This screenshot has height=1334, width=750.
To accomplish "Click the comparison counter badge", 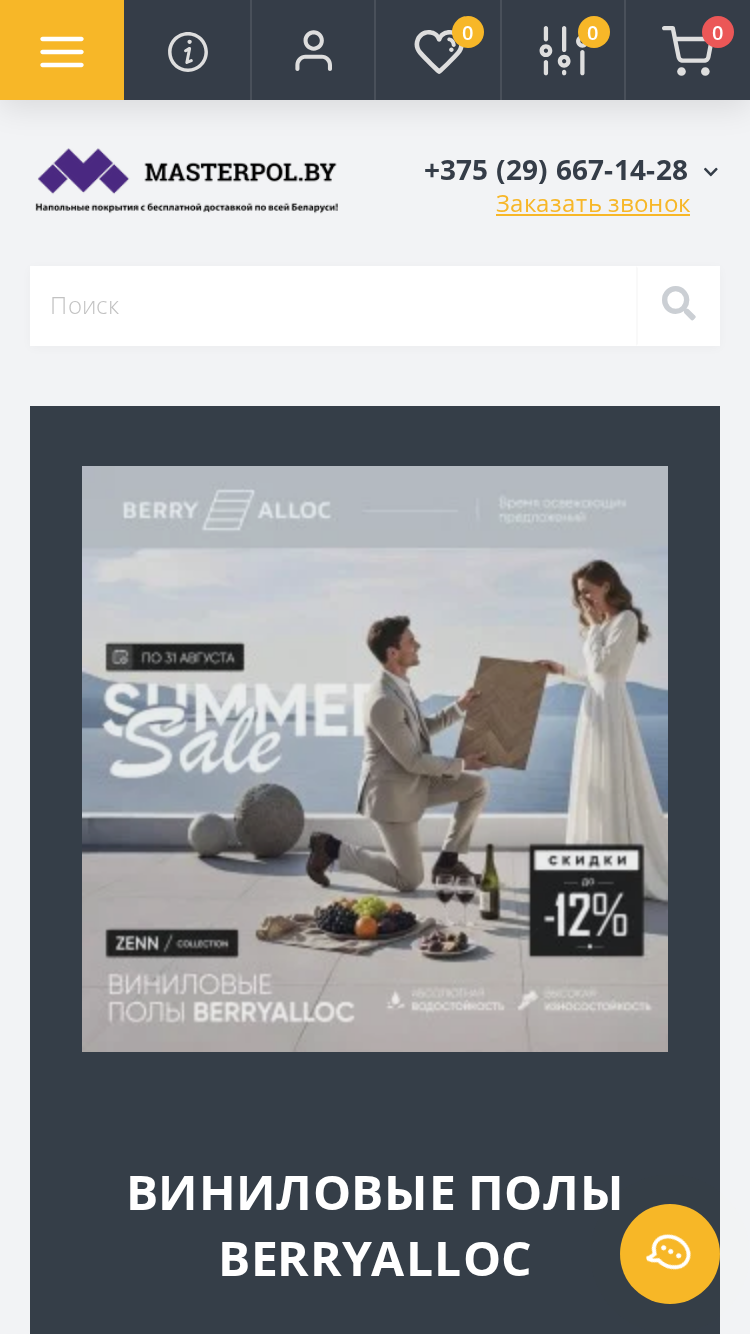I will (593, 33).
